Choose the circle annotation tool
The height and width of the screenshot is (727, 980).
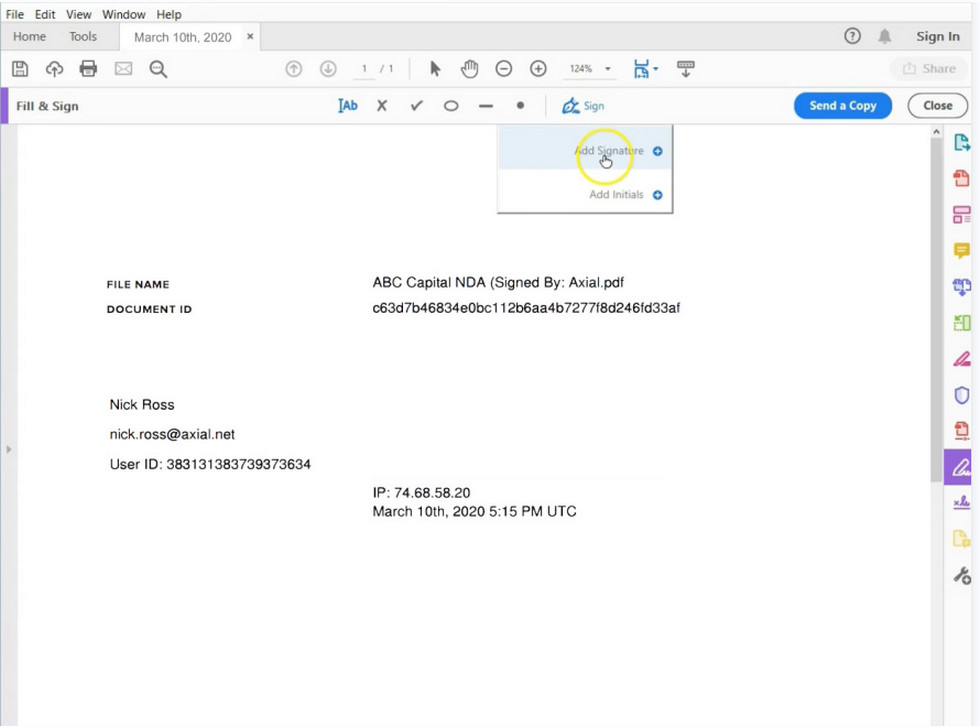tap(451, 105)
